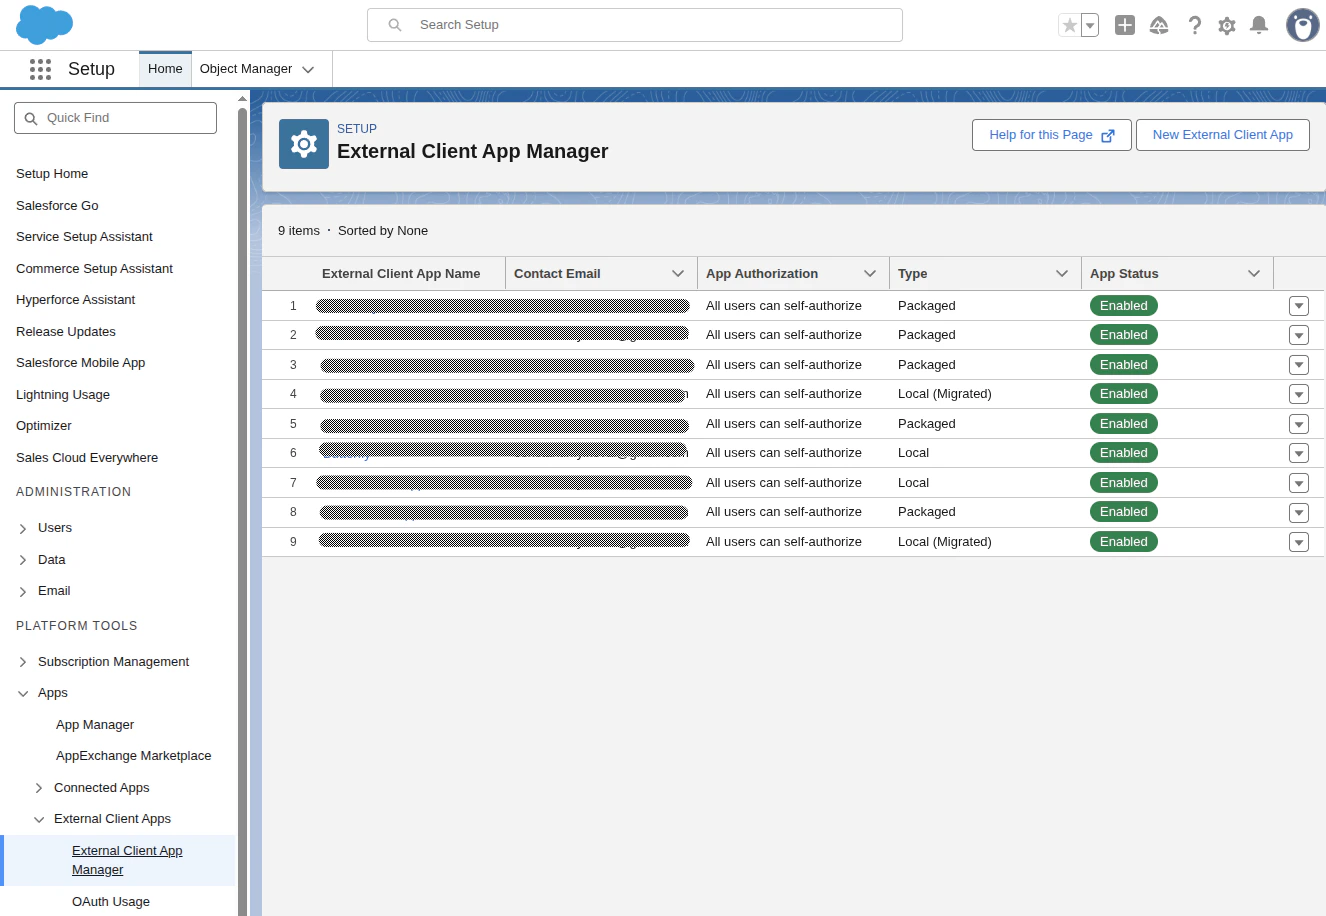Open the Global Actions plus icon
The width and height of the screenshot is (1326, 916).
(x=1125, y=25)
